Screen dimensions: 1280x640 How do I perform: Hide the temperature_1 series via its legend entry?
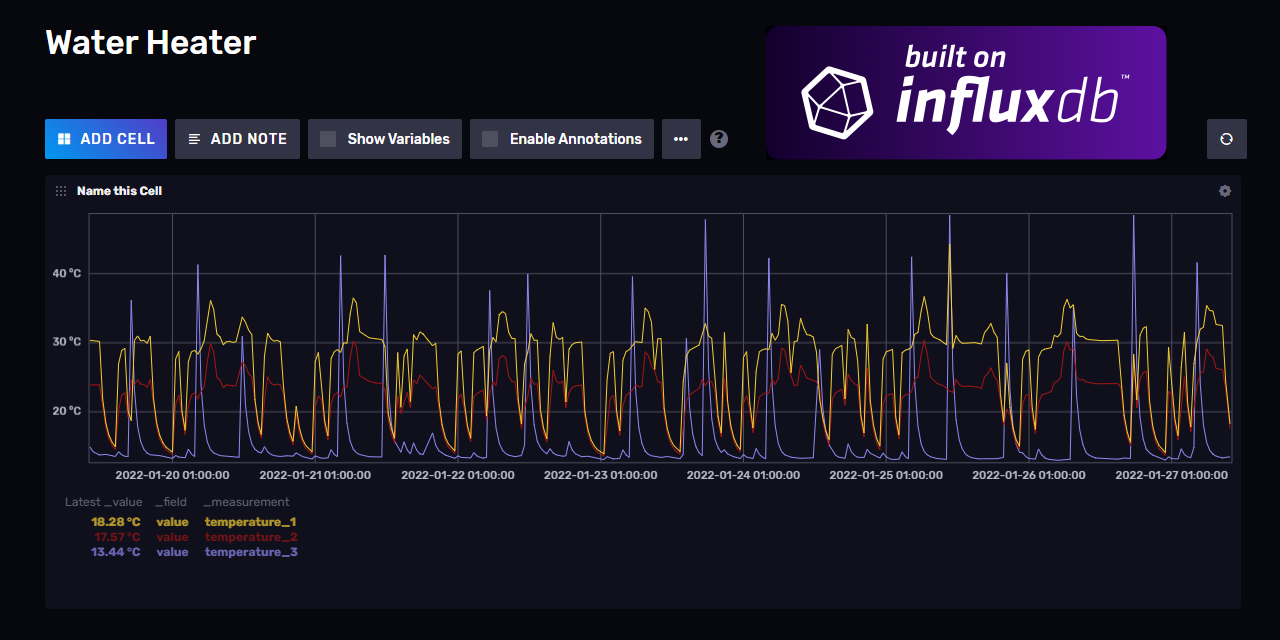tap(250, 521)
